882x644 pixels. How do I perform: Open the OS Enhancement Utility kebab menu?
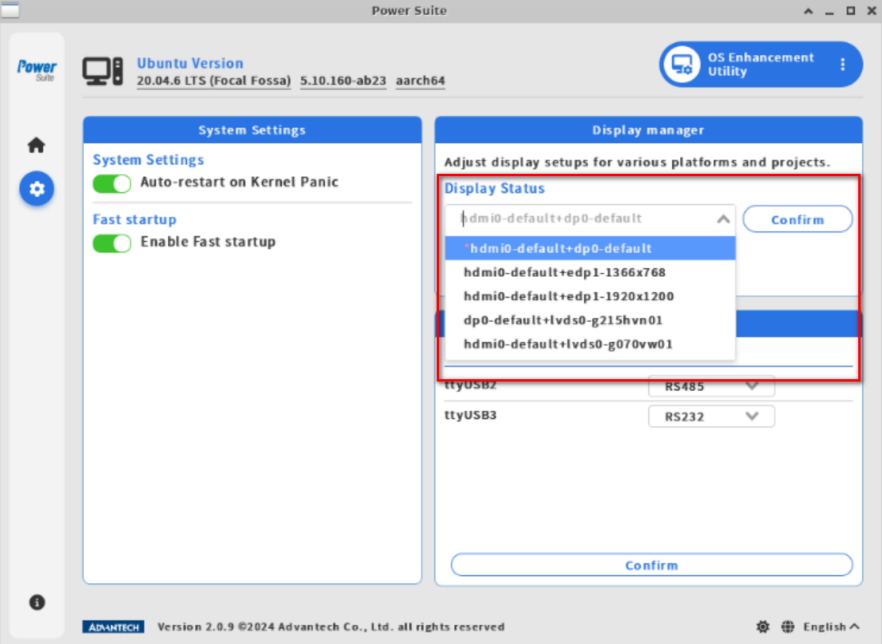tap(841, 64)
